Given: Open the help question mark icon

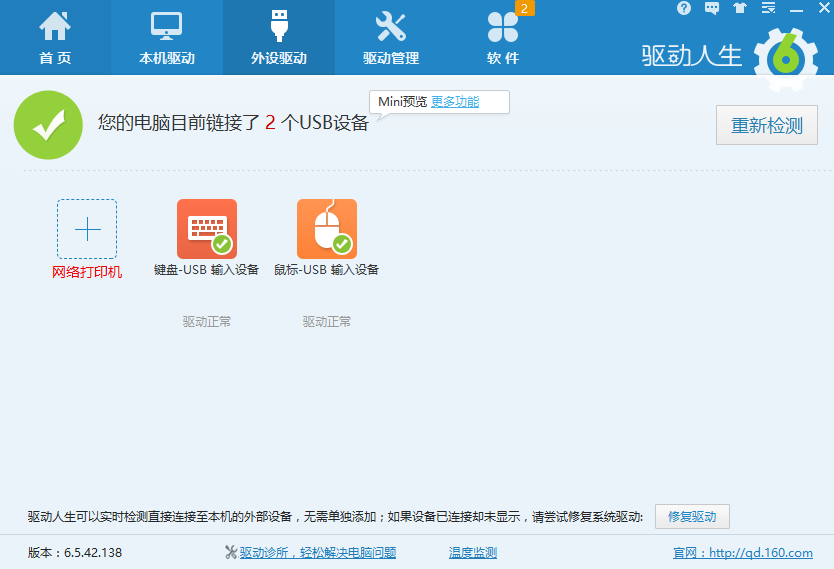Looking at the screenshot, I should pos(684,8).
